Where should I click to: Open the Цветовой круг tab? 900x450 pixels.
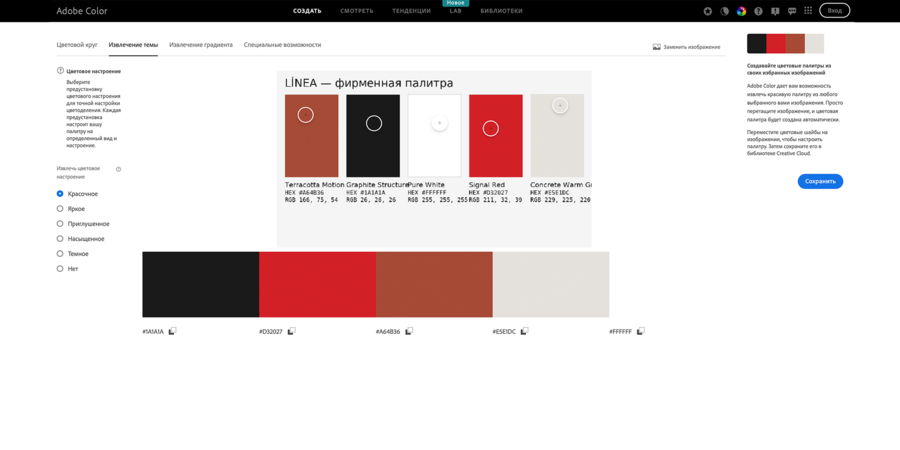tap(77, 45)
